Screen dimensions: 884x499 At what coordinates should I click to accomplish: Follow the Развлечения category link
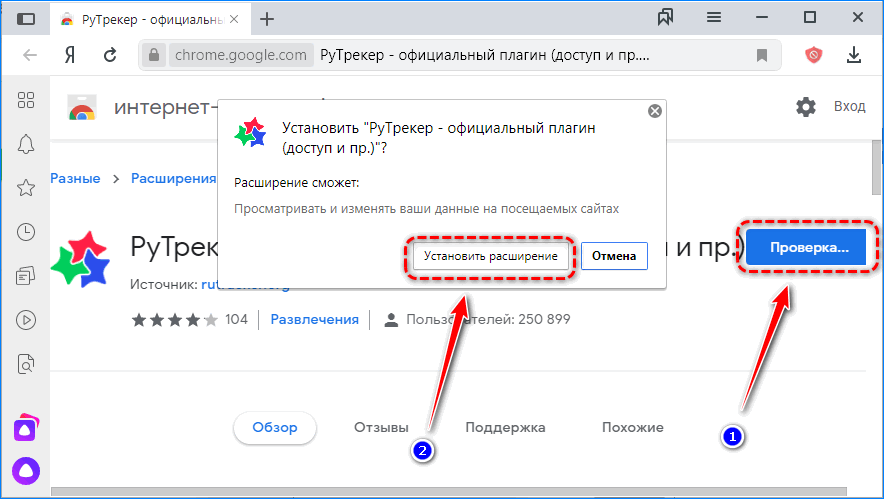pyautogui.click(x=315, y=319)
